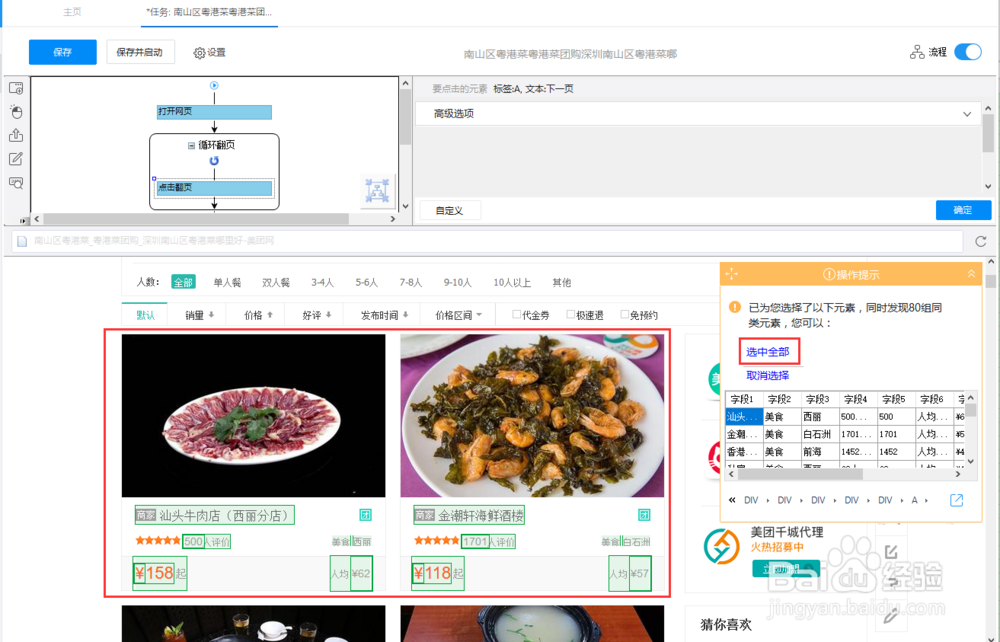
Task: Open the 价格区间 dropdown
Action: [x=459, y=315]
